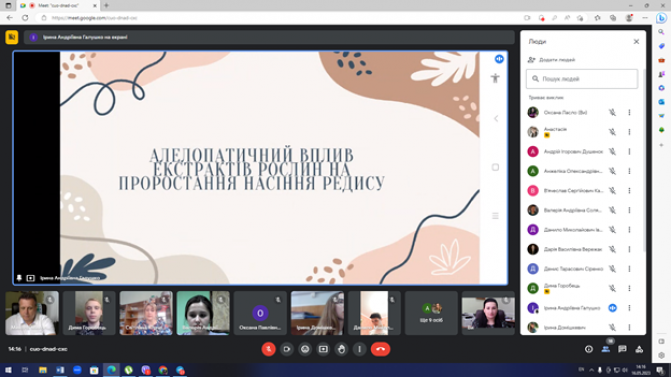This screenshot has height=377, width=671.
Task: Open the meeting details info icon
Action: coord(589,349)
